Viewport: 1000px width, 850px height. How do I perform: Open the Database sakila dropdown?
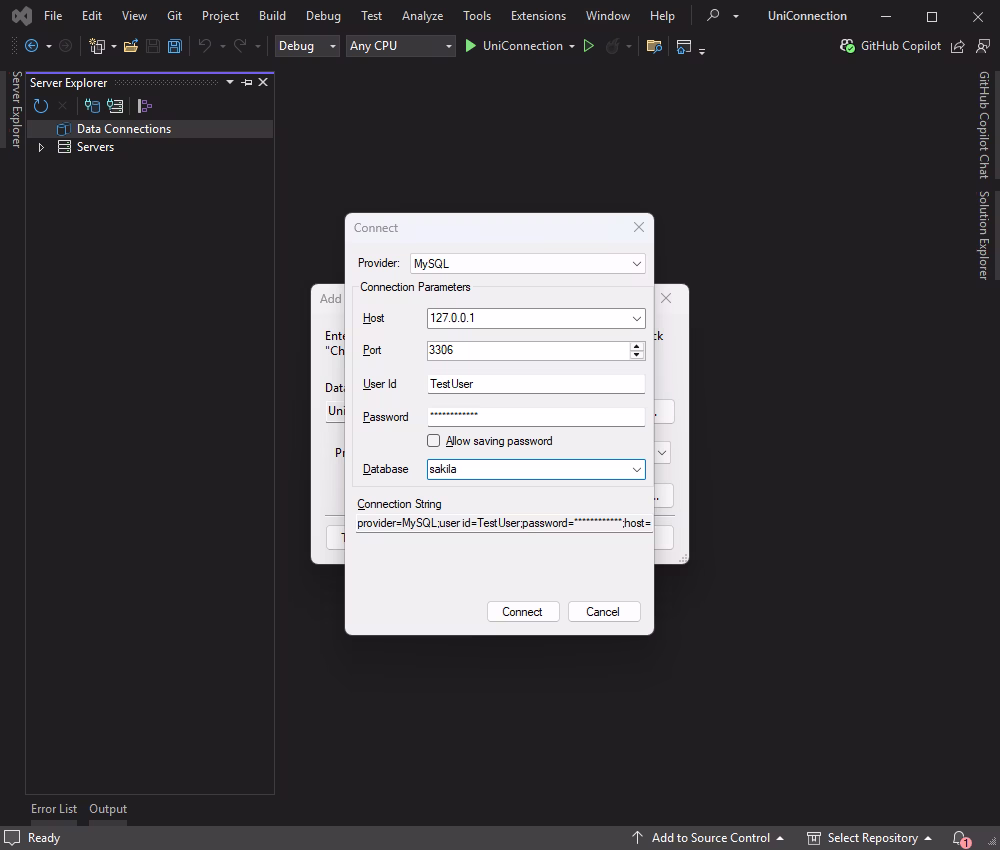[x=636, y=469]
